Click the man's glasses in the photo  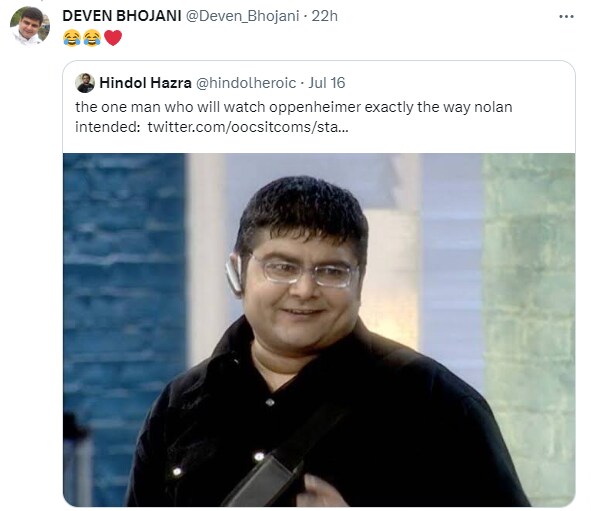coord(305,272)
